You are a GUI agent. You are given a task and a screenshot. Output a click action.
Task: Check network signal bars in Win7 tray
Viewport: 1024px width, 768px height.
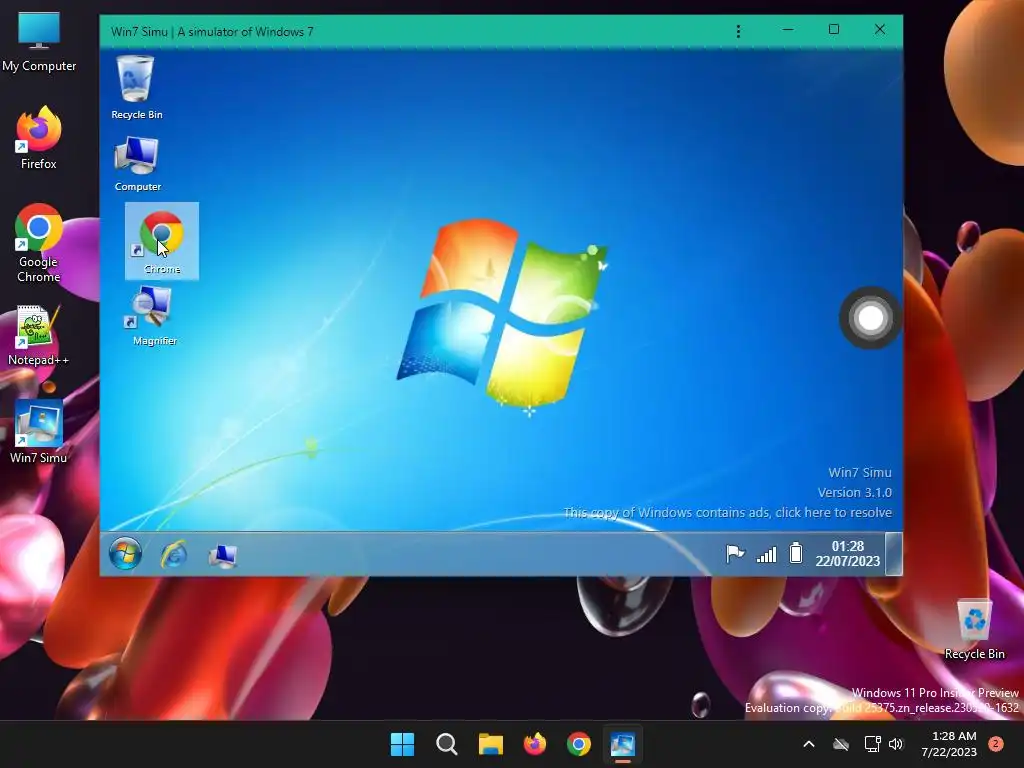(767, 554)
